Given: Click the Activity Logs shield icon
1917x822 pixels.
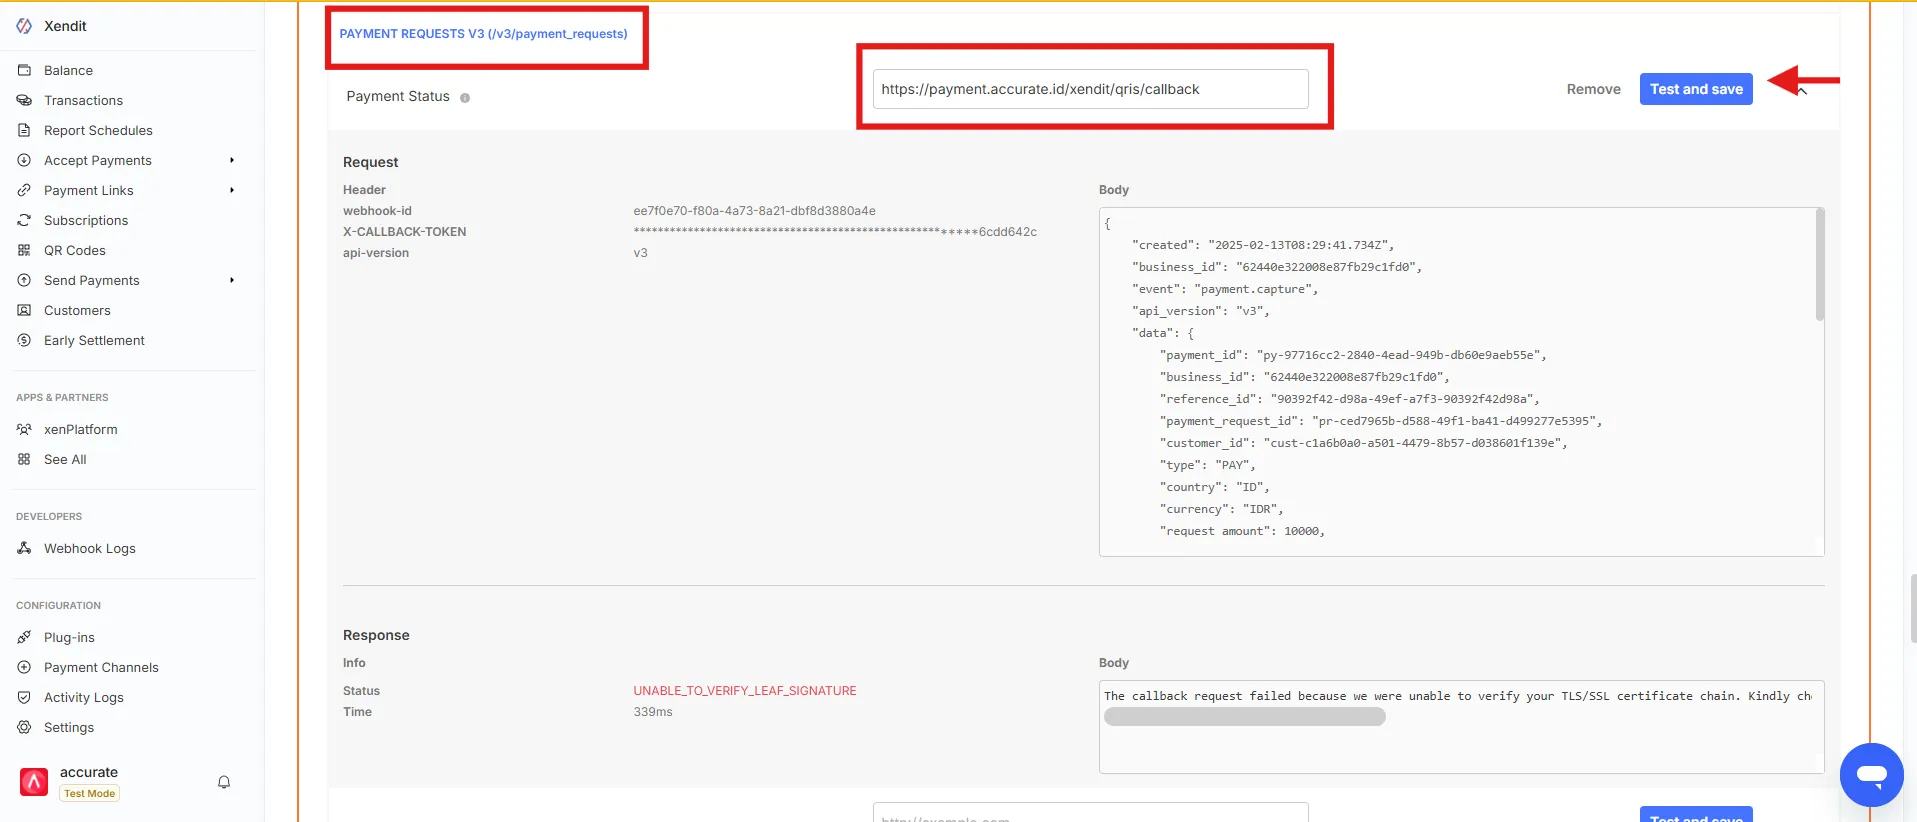Looking at the screenshot, I should 24,697.
